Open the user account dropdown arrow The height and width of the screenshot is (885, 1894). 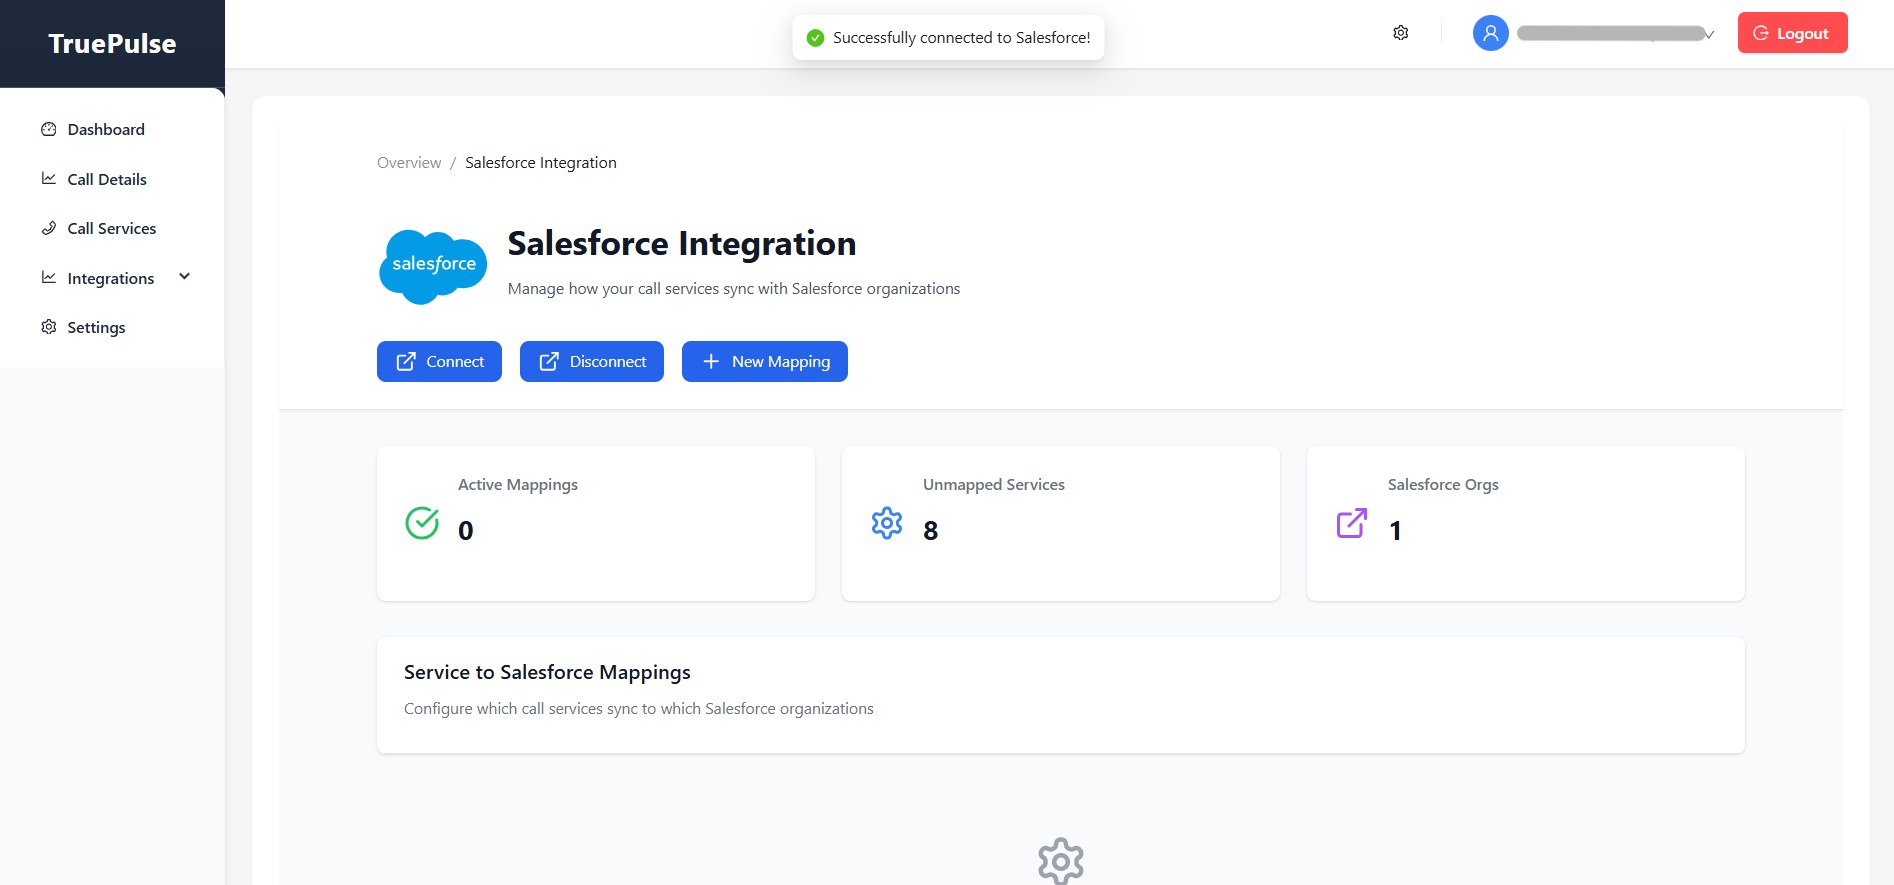click(x=1709, y=34)
